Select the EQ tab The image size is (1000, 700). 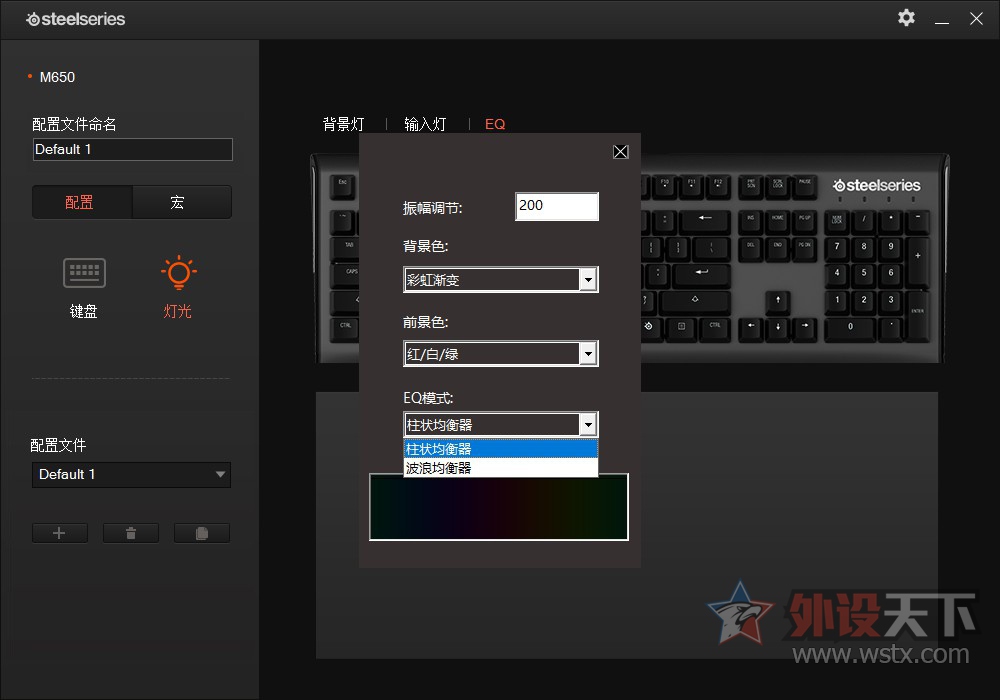tap(494, 124)
